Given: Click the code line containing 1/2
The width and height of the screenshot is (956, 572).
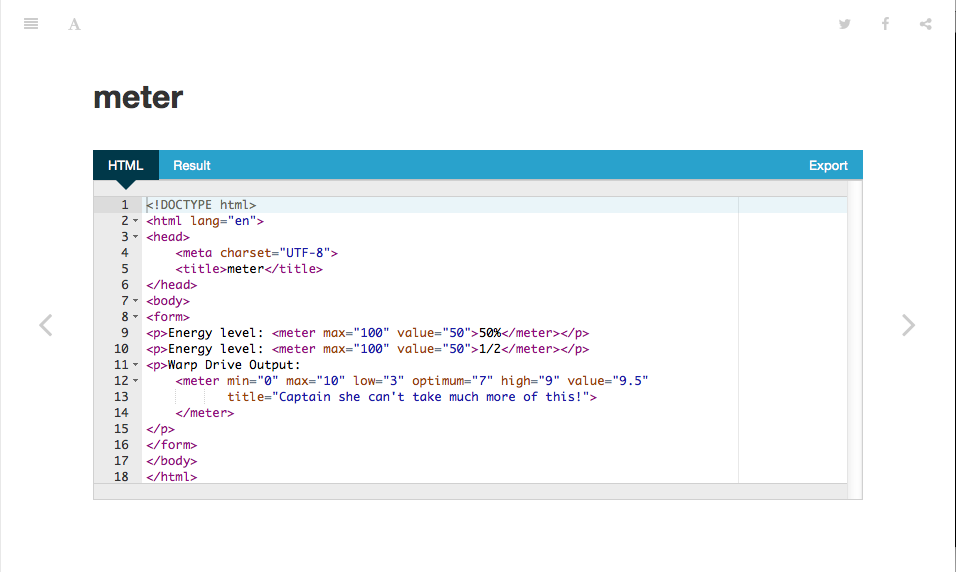Looking at the screenshot, I should click(368, 349).
